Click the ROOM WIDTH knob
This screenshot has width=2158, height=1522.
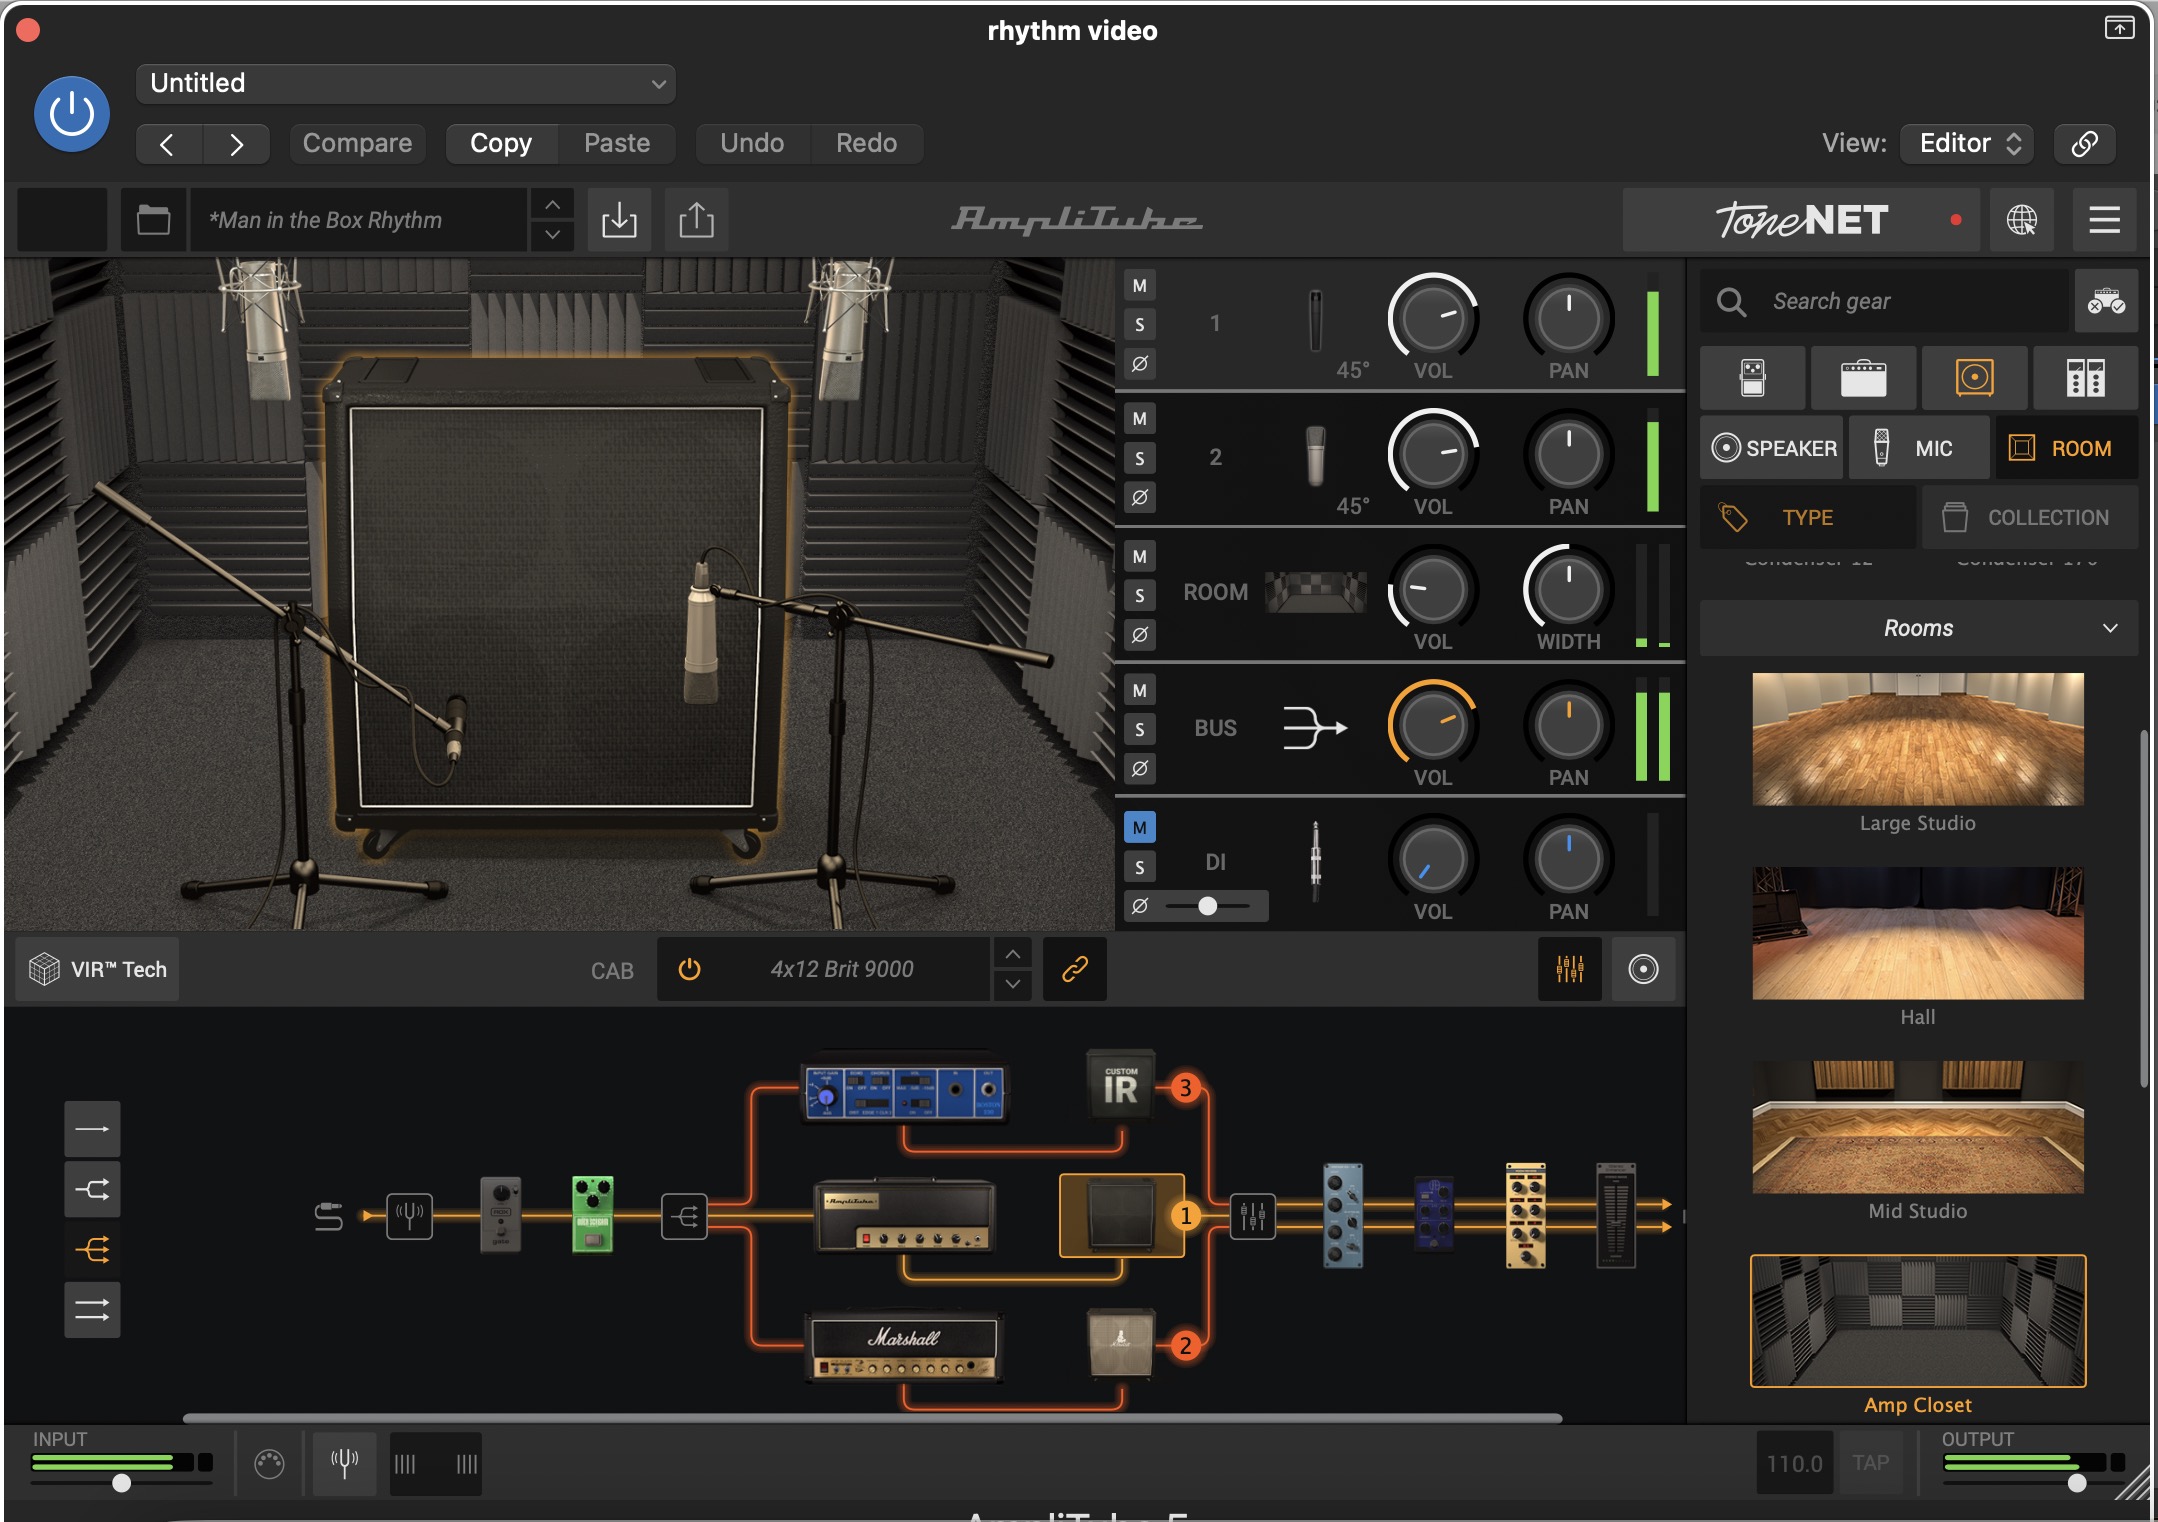[1568, 589]
